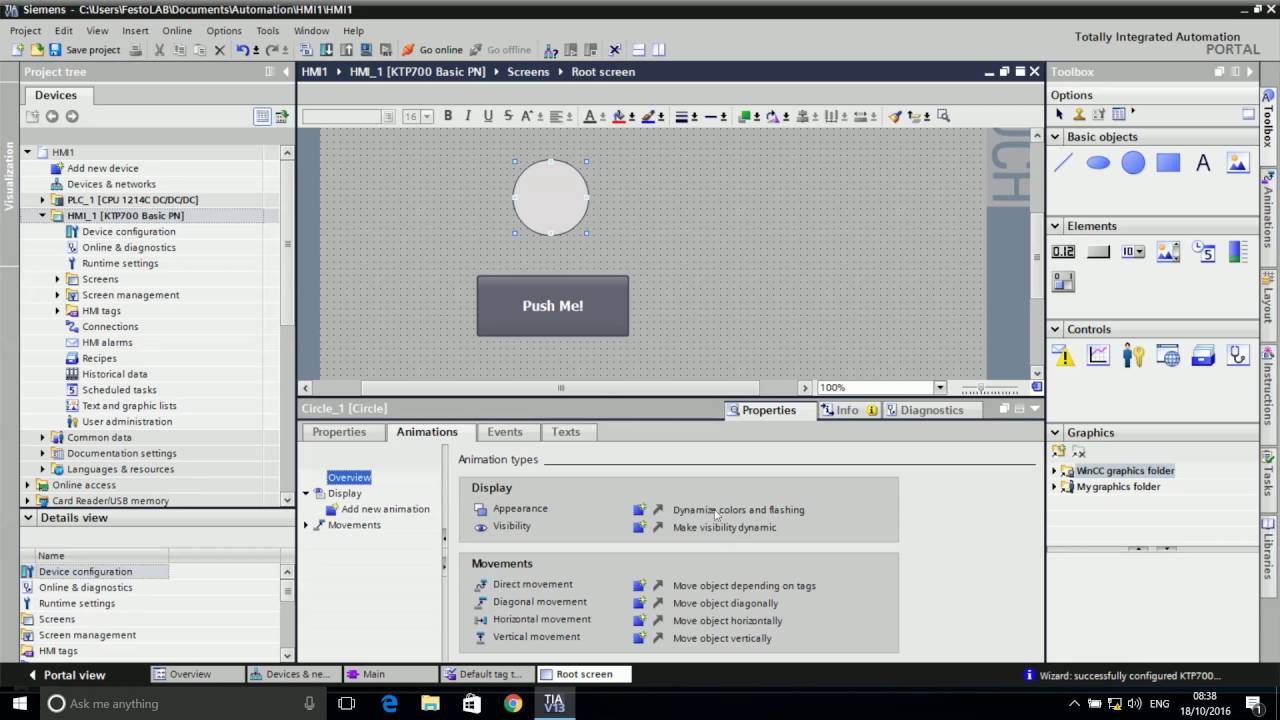1280x720 pixels.
Task: Click Move object diagonally link
Action: (725, 603)
